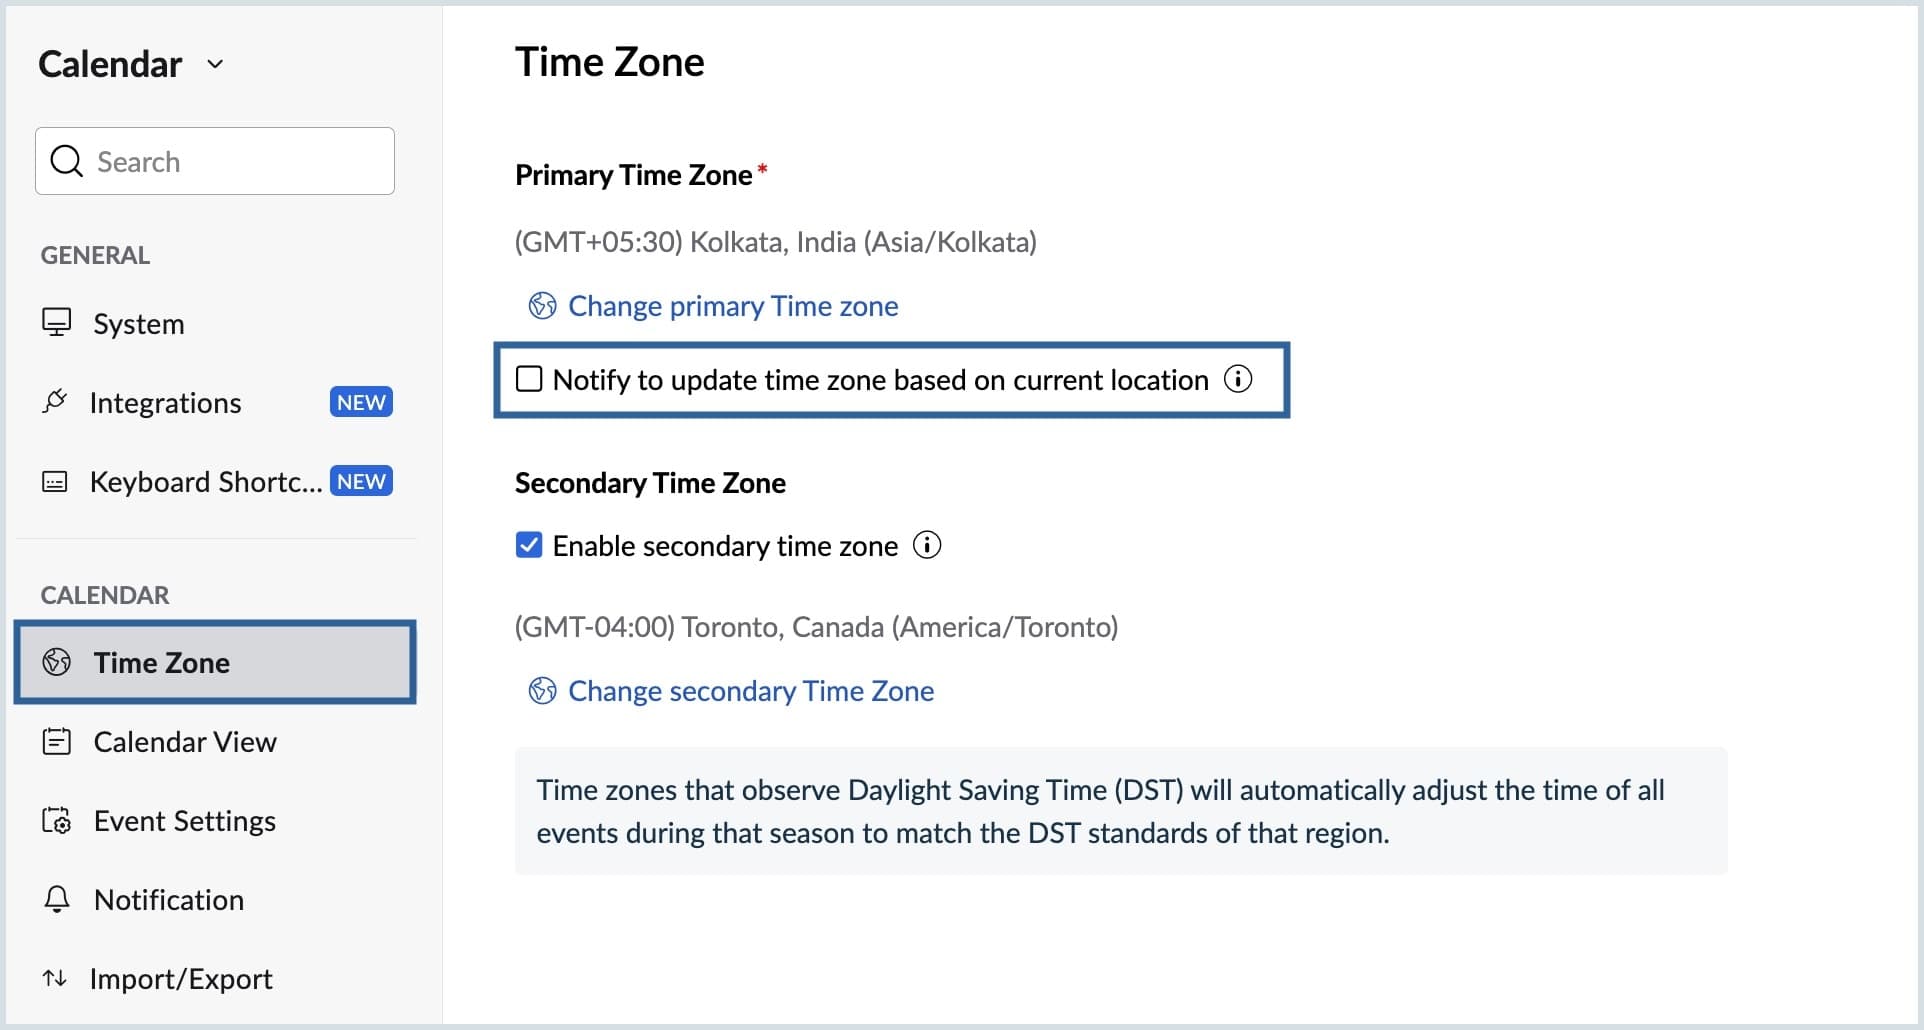1924x1030 pixels.
Task: Uncheck Enable secondary time zone checkbox
Action: pyautogui.click(x=529, y=546)
